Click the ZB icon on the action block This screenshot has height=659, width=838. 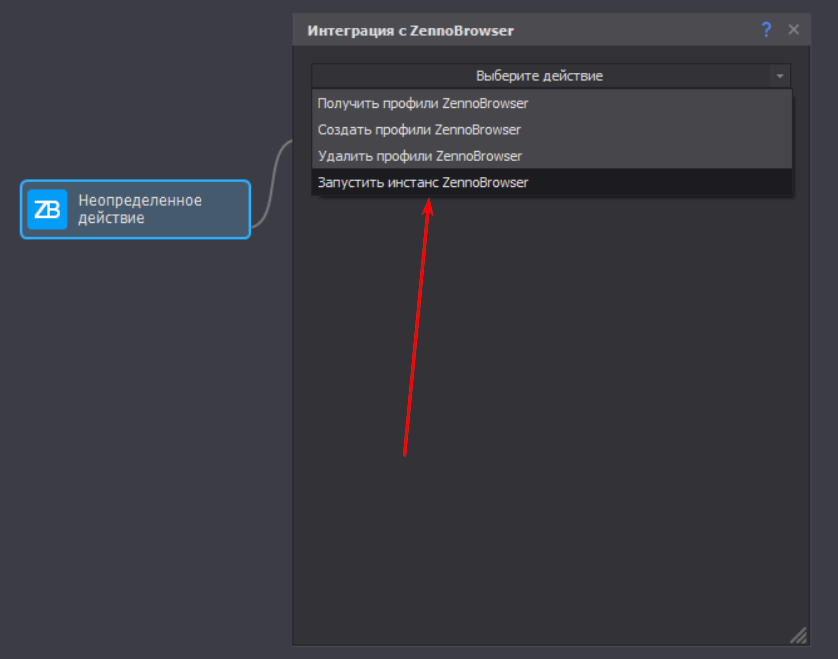click(x=47, y=210)
